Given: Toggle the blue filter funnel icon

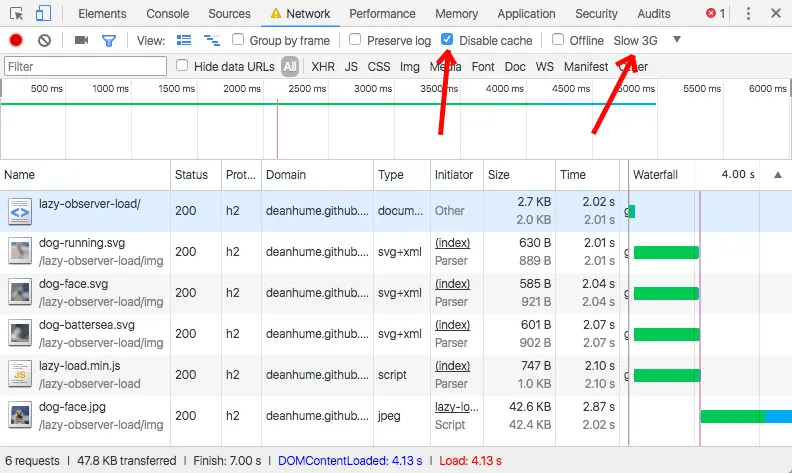Looking at the screenshot, I should click(109, 40).
